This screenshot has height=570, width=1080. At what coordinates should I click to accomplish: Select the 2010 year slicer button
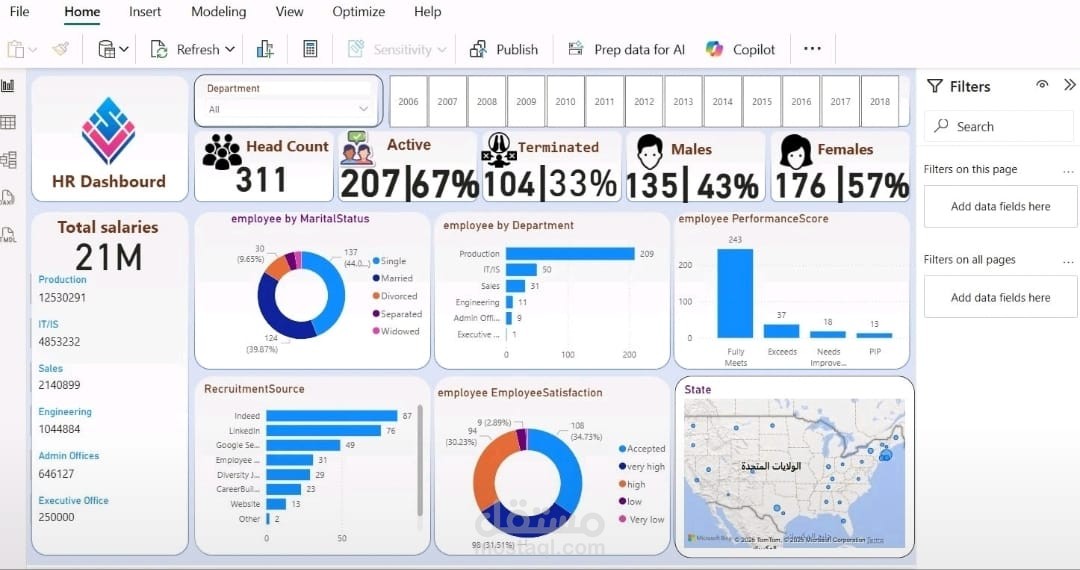(565, 101)
